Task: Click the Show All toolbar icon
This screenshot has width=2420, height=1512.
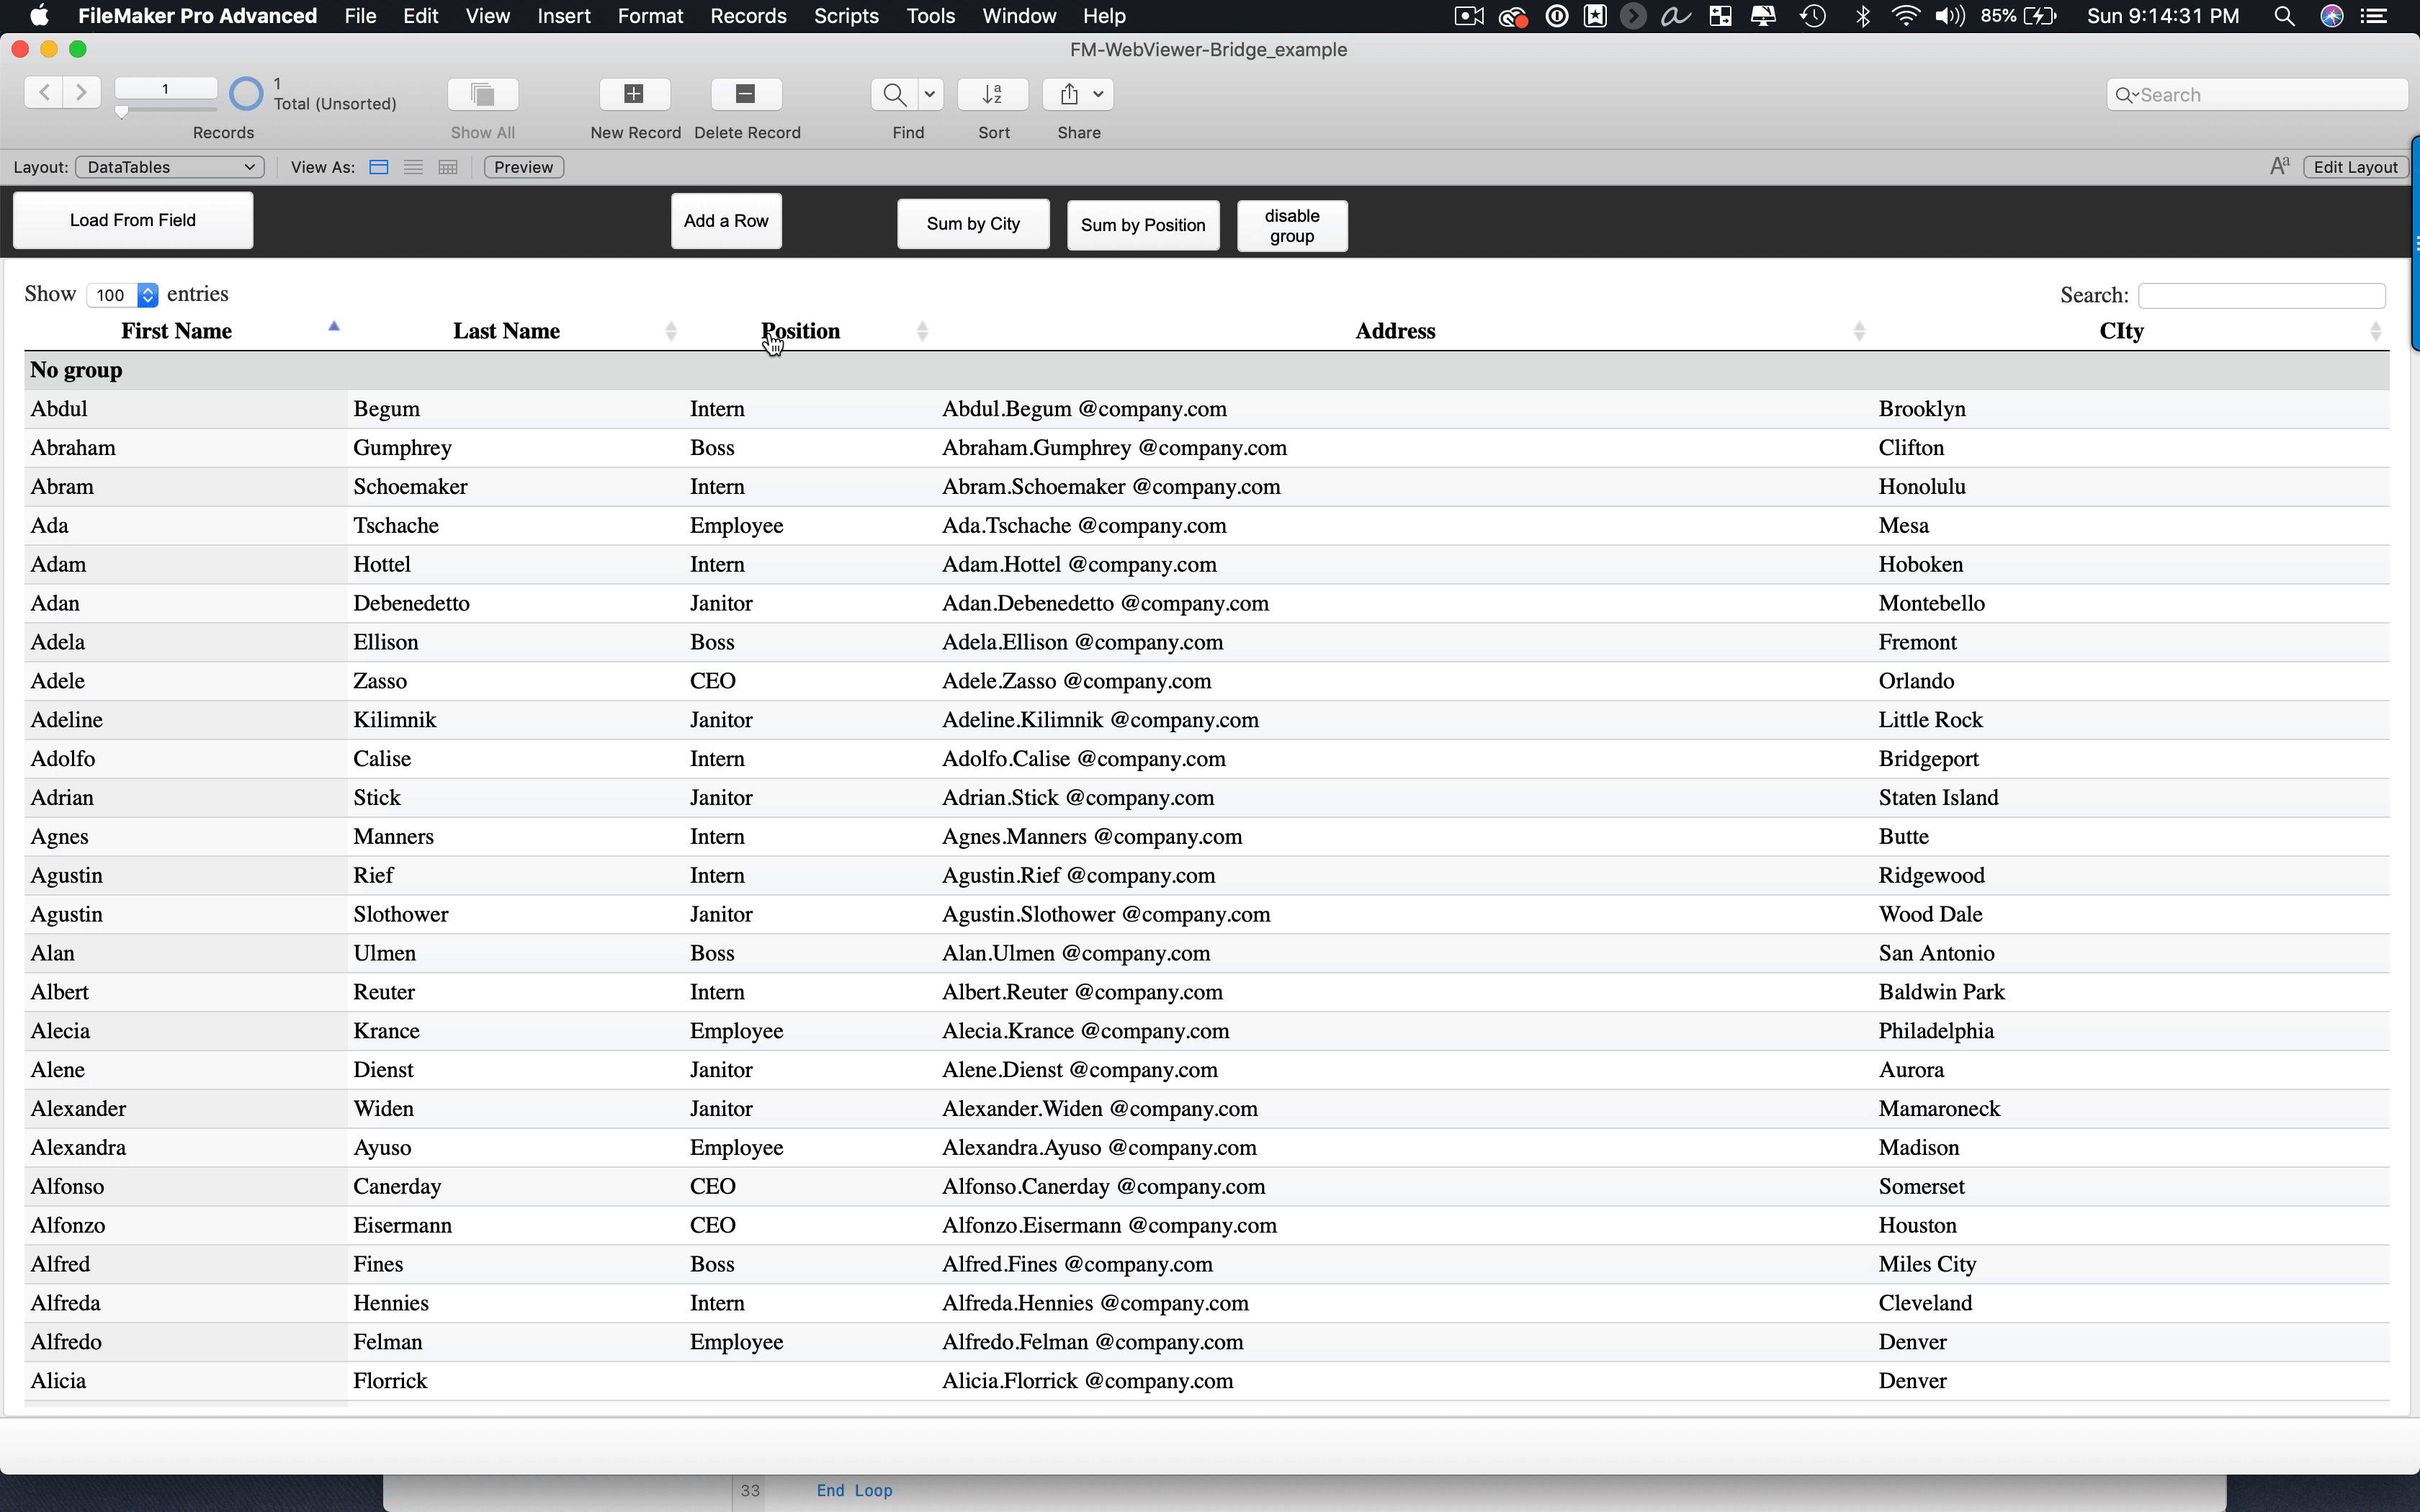Action: tap(483, 94)
